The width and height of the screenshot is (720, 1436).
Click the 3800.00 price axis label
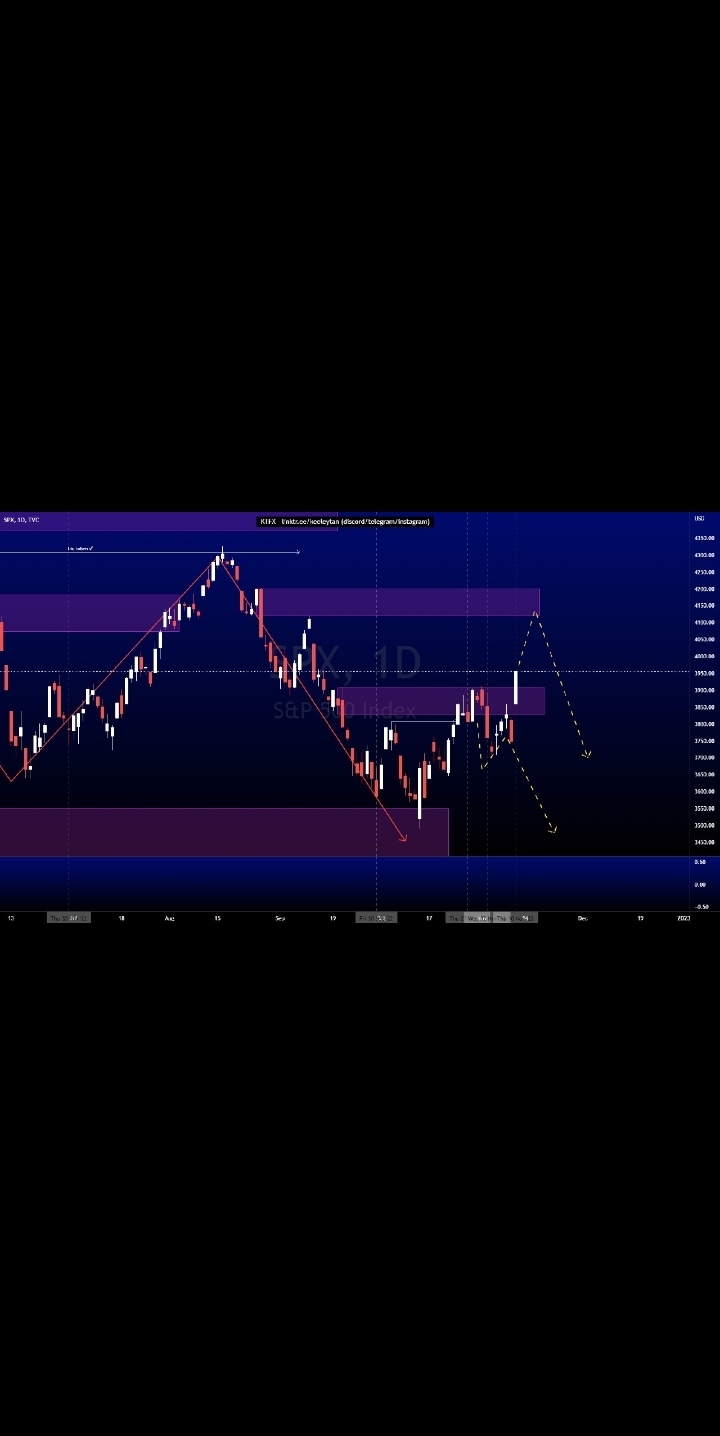pyautogui.click(x=704, y=724)
